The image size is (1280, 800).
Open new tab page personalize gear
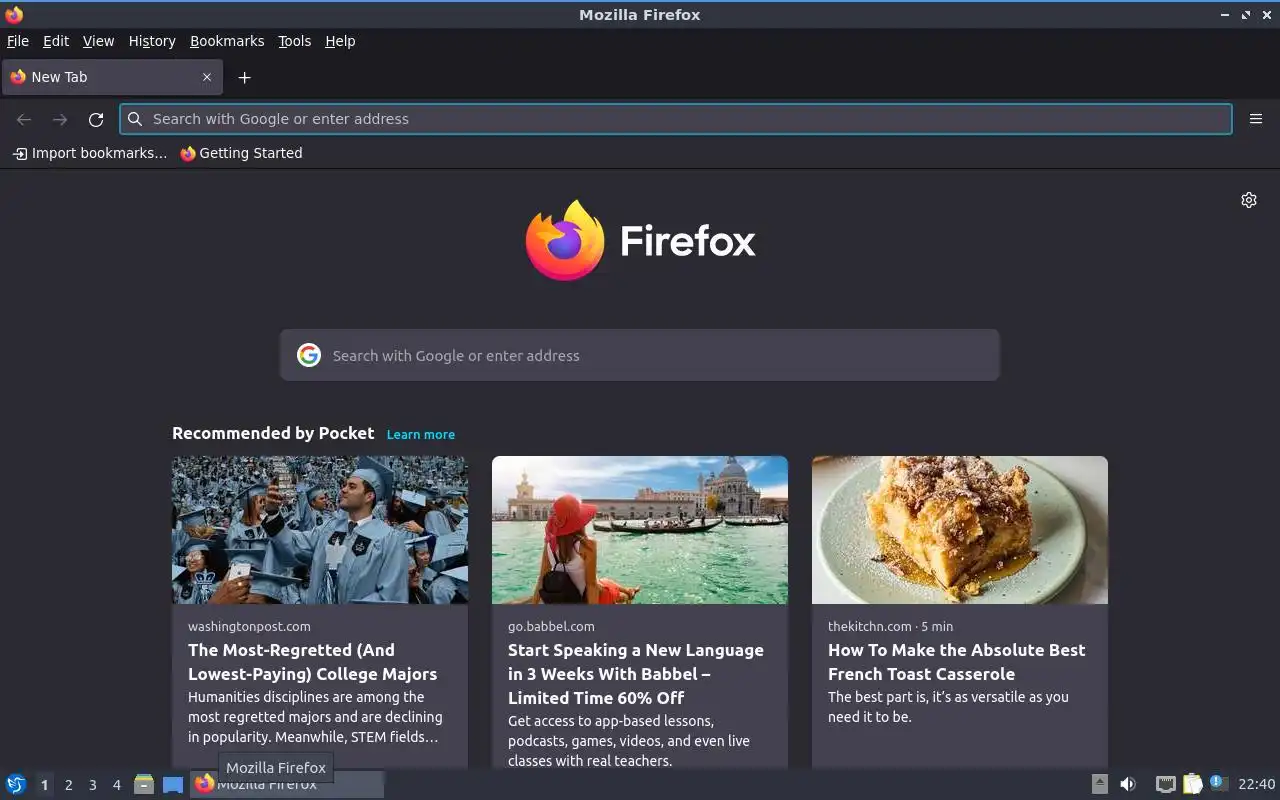point(1249,200)
